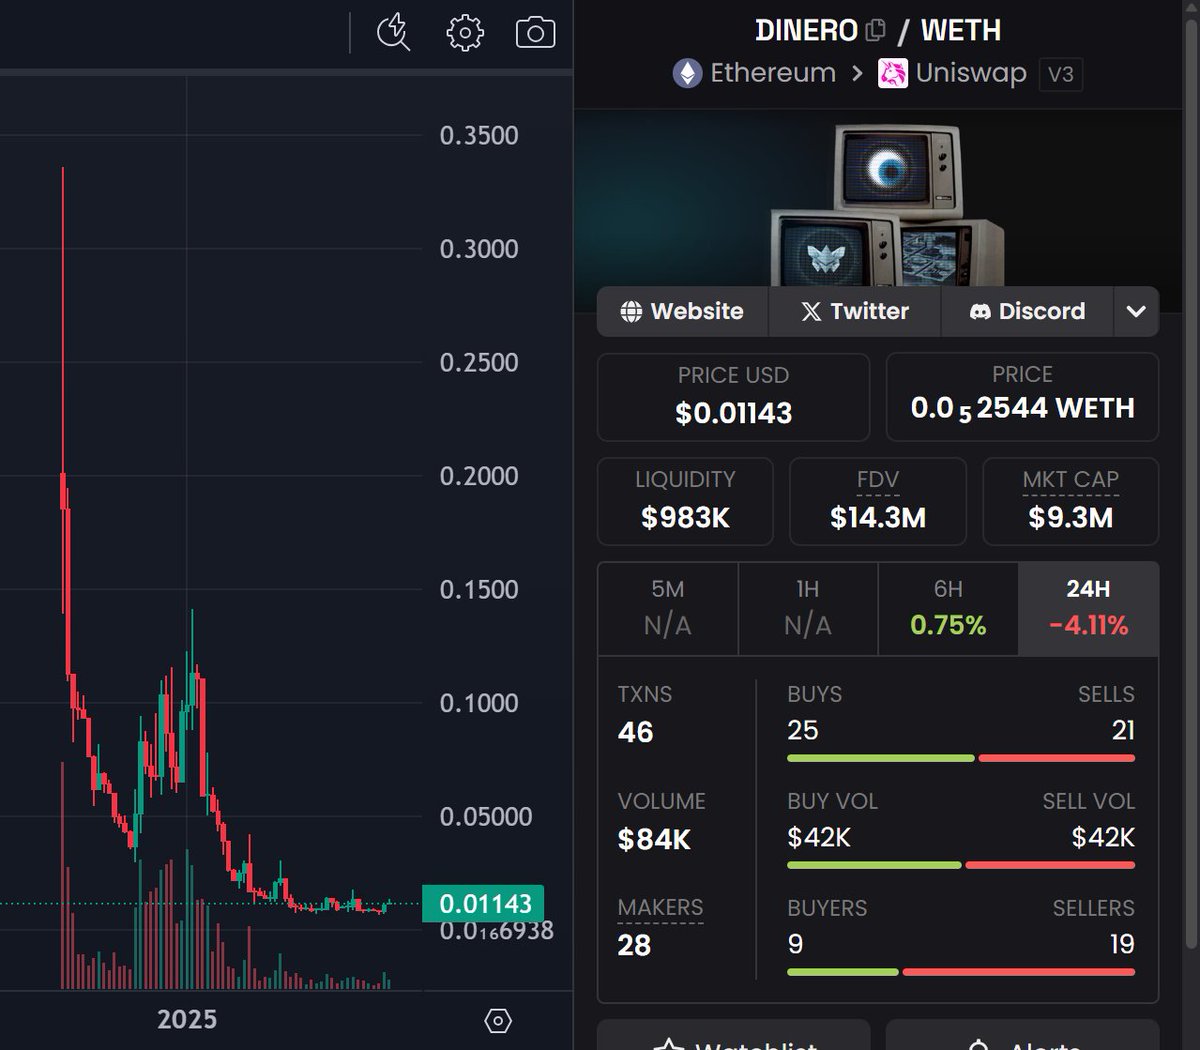
Task: Click the chart axis hexagon settings icon
Action: point(498,1020)
